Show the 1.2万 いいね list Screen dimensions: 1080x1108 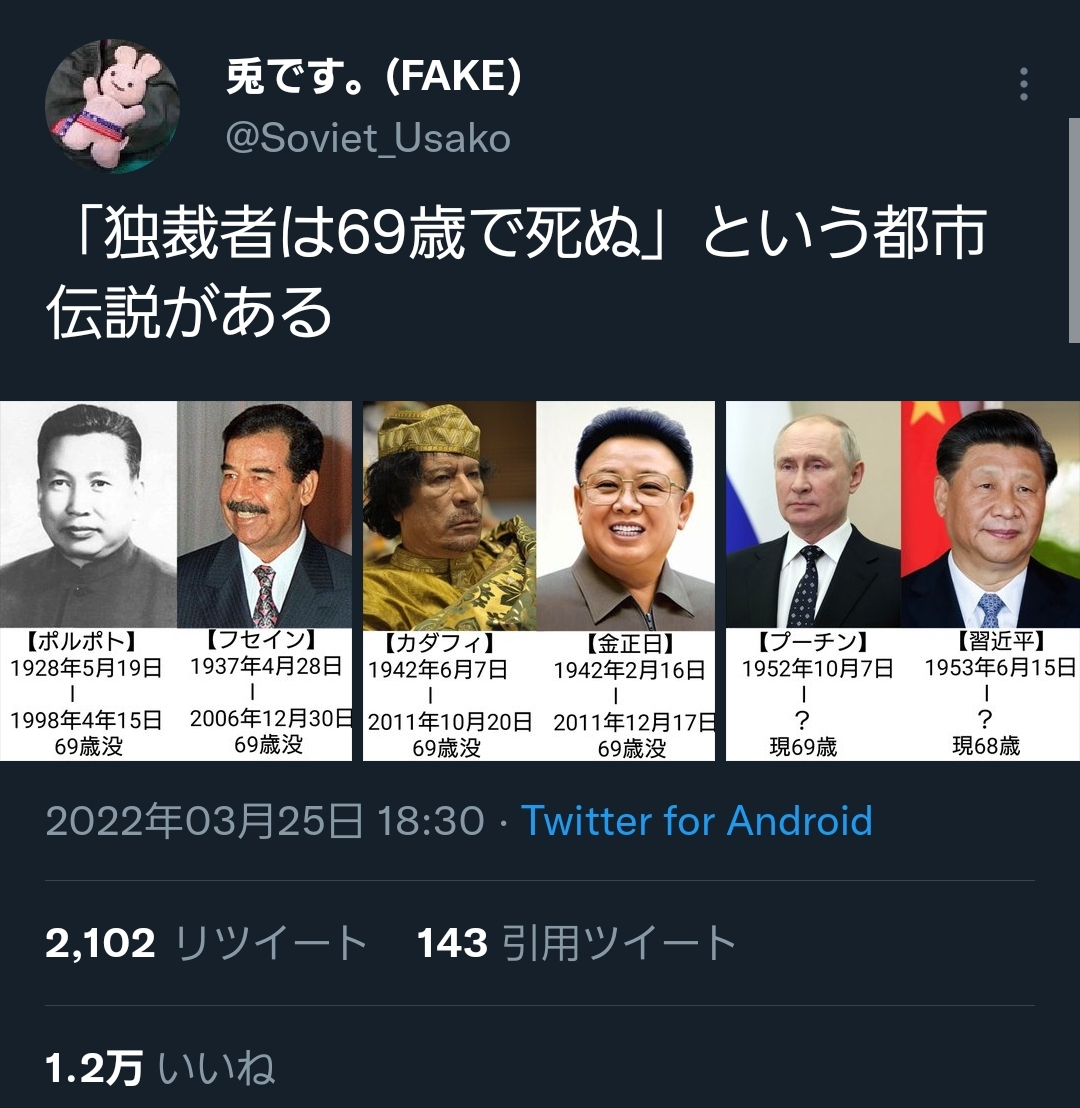[x=160, y=1068]
